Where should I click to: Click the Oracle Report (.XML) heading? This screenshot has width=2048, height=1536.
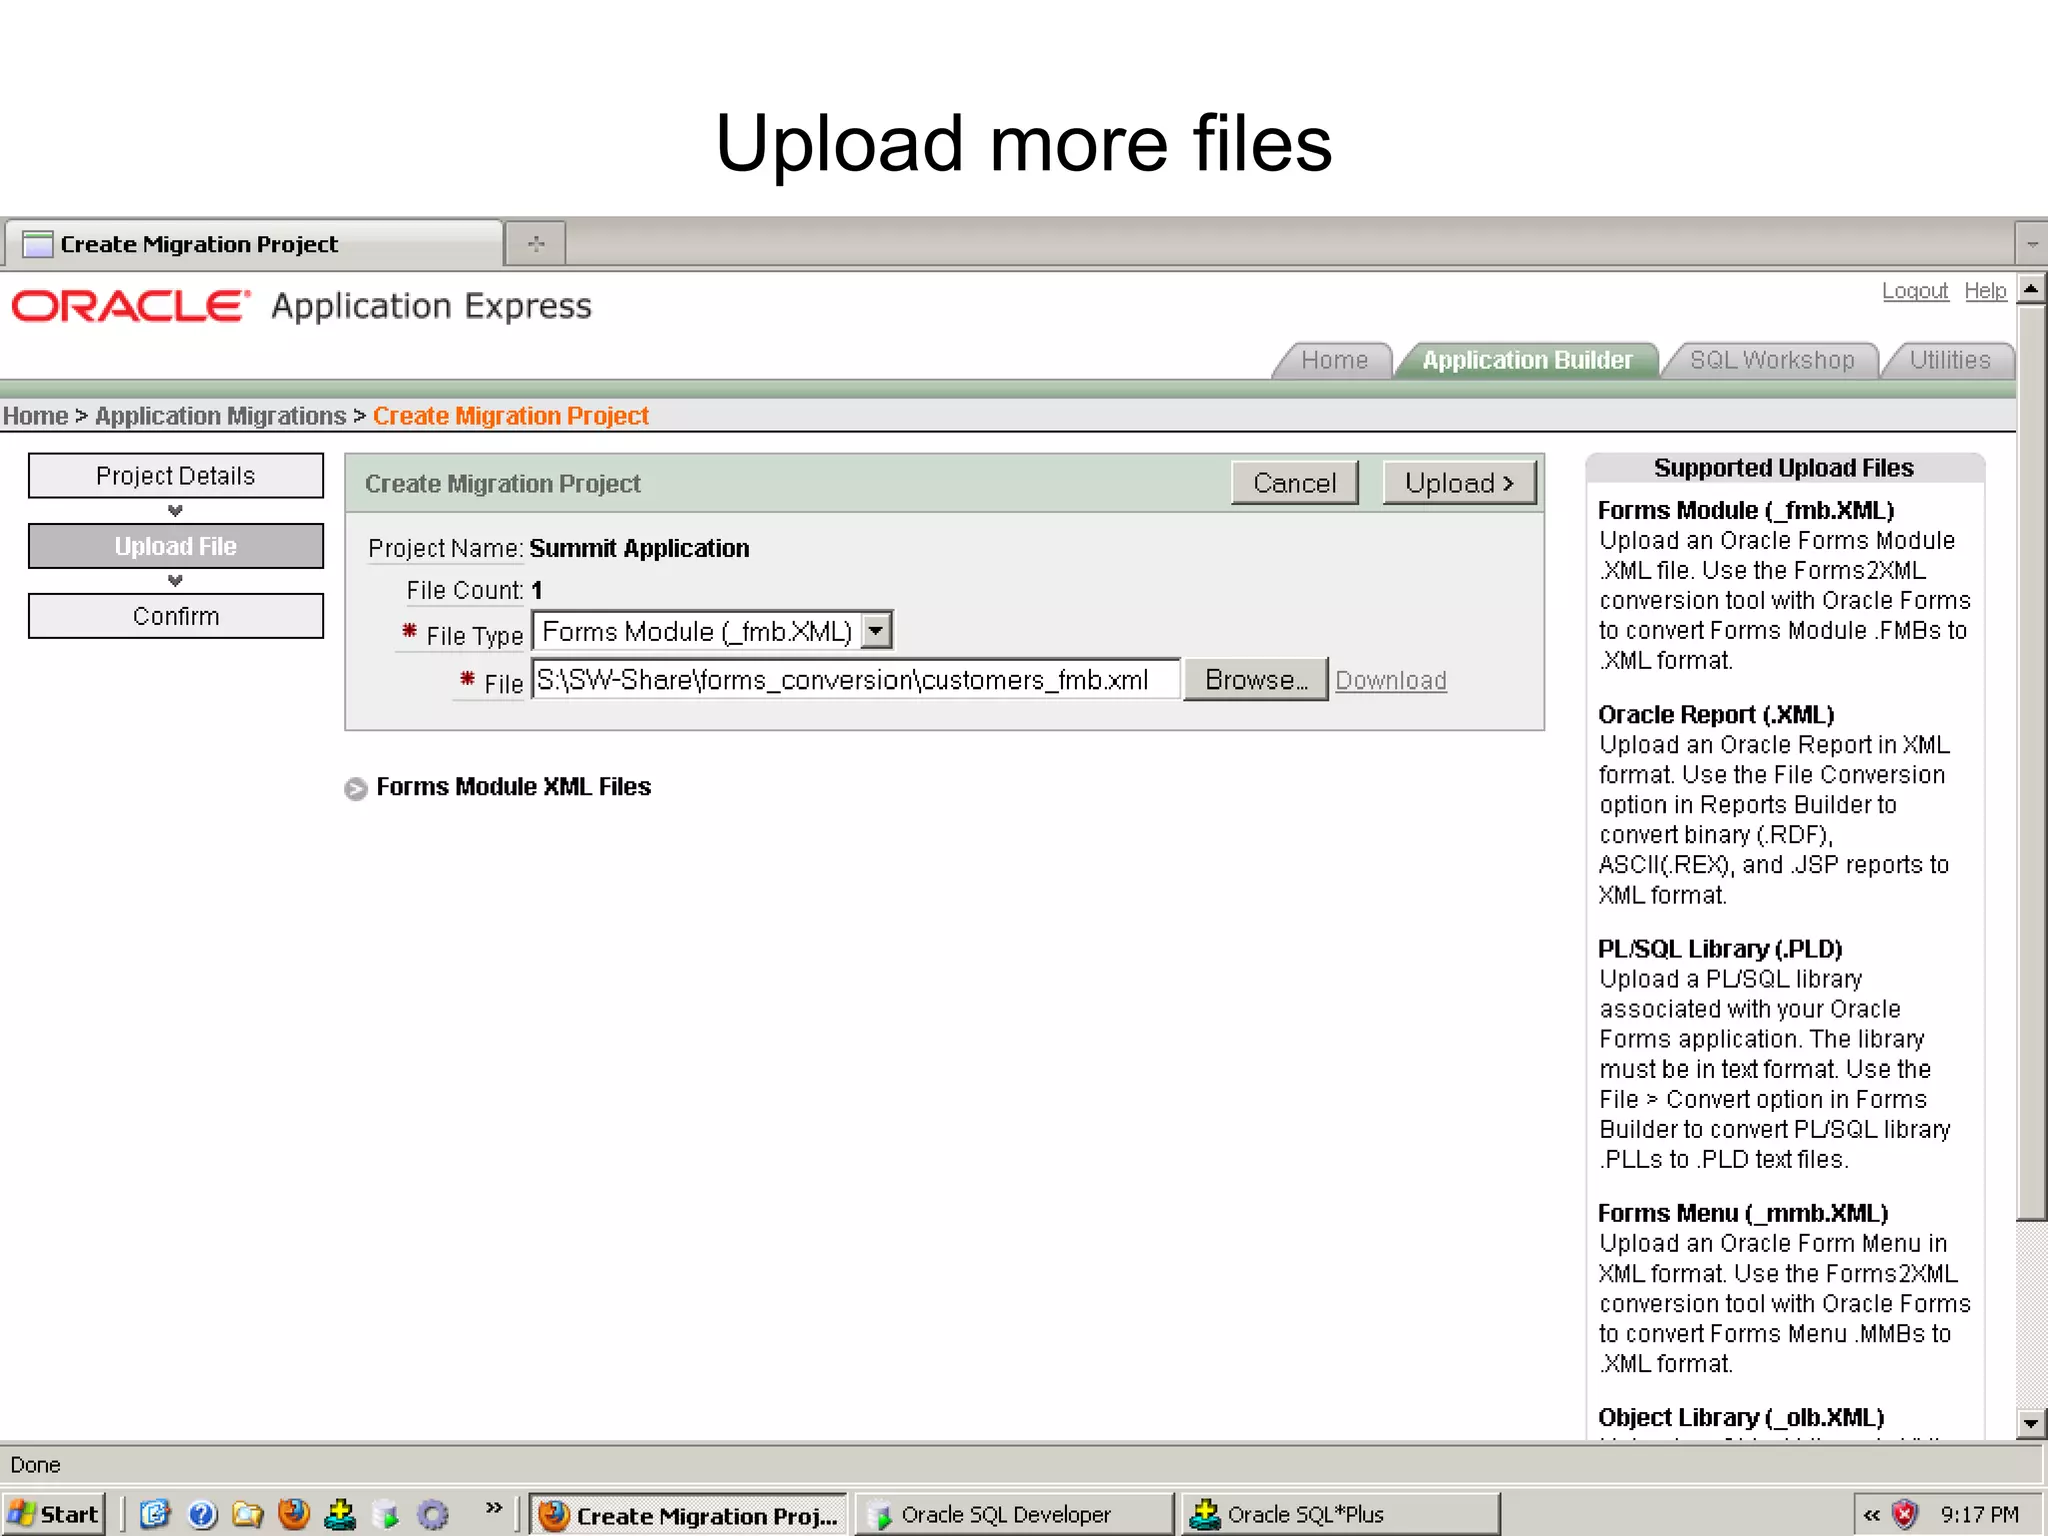point(1716,715)
